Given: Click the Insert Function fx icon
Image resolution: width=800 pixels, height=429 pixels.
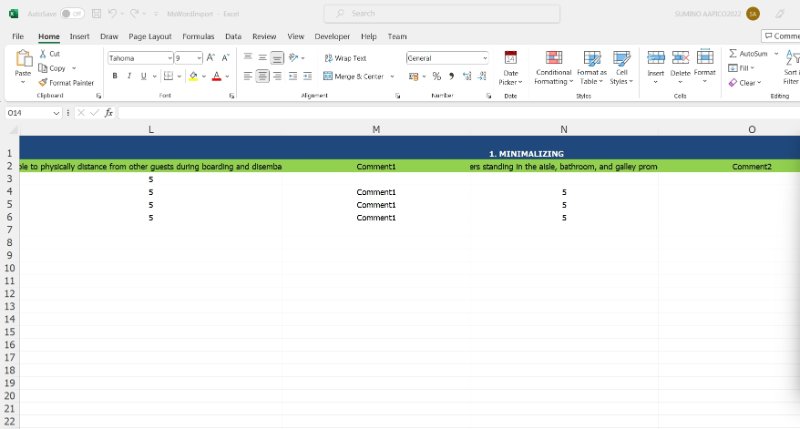Looking at the screenshot, I should tap(108, 113).
